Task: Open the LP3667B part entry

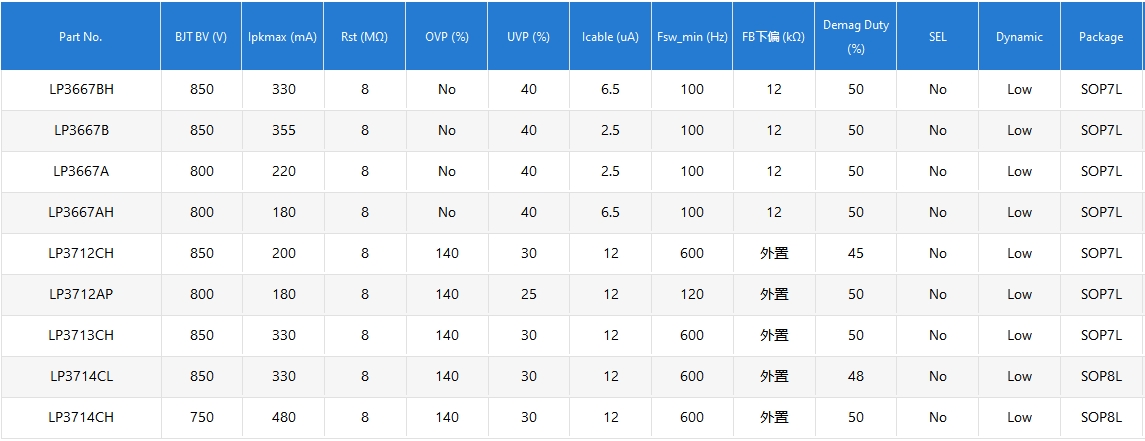Action: pos(81,130)
